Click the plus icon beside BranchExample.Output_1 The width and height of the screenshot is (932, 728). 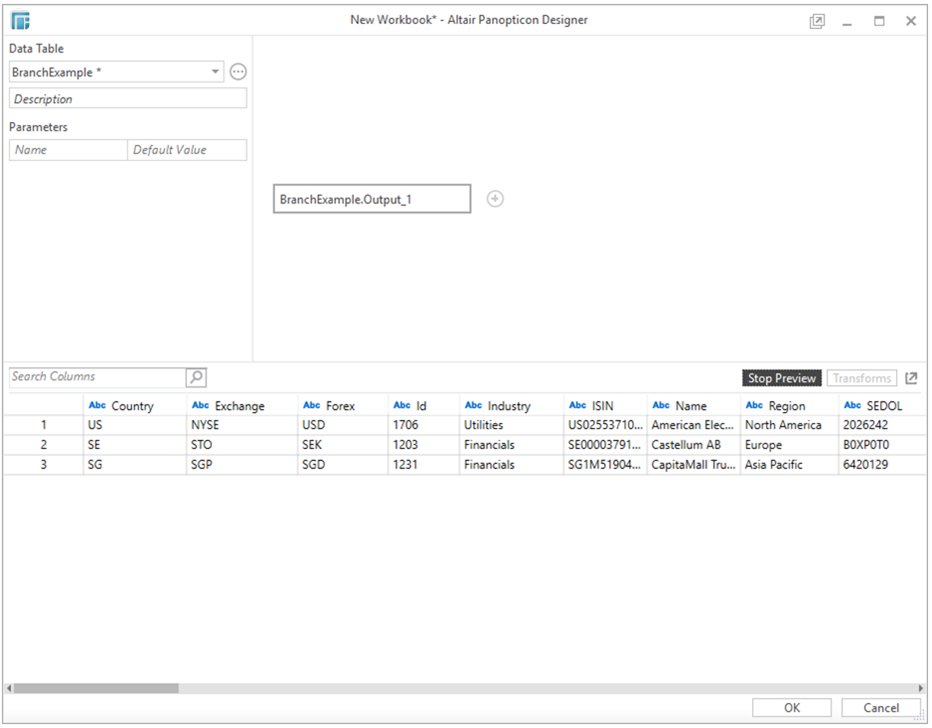coord(495,198)
